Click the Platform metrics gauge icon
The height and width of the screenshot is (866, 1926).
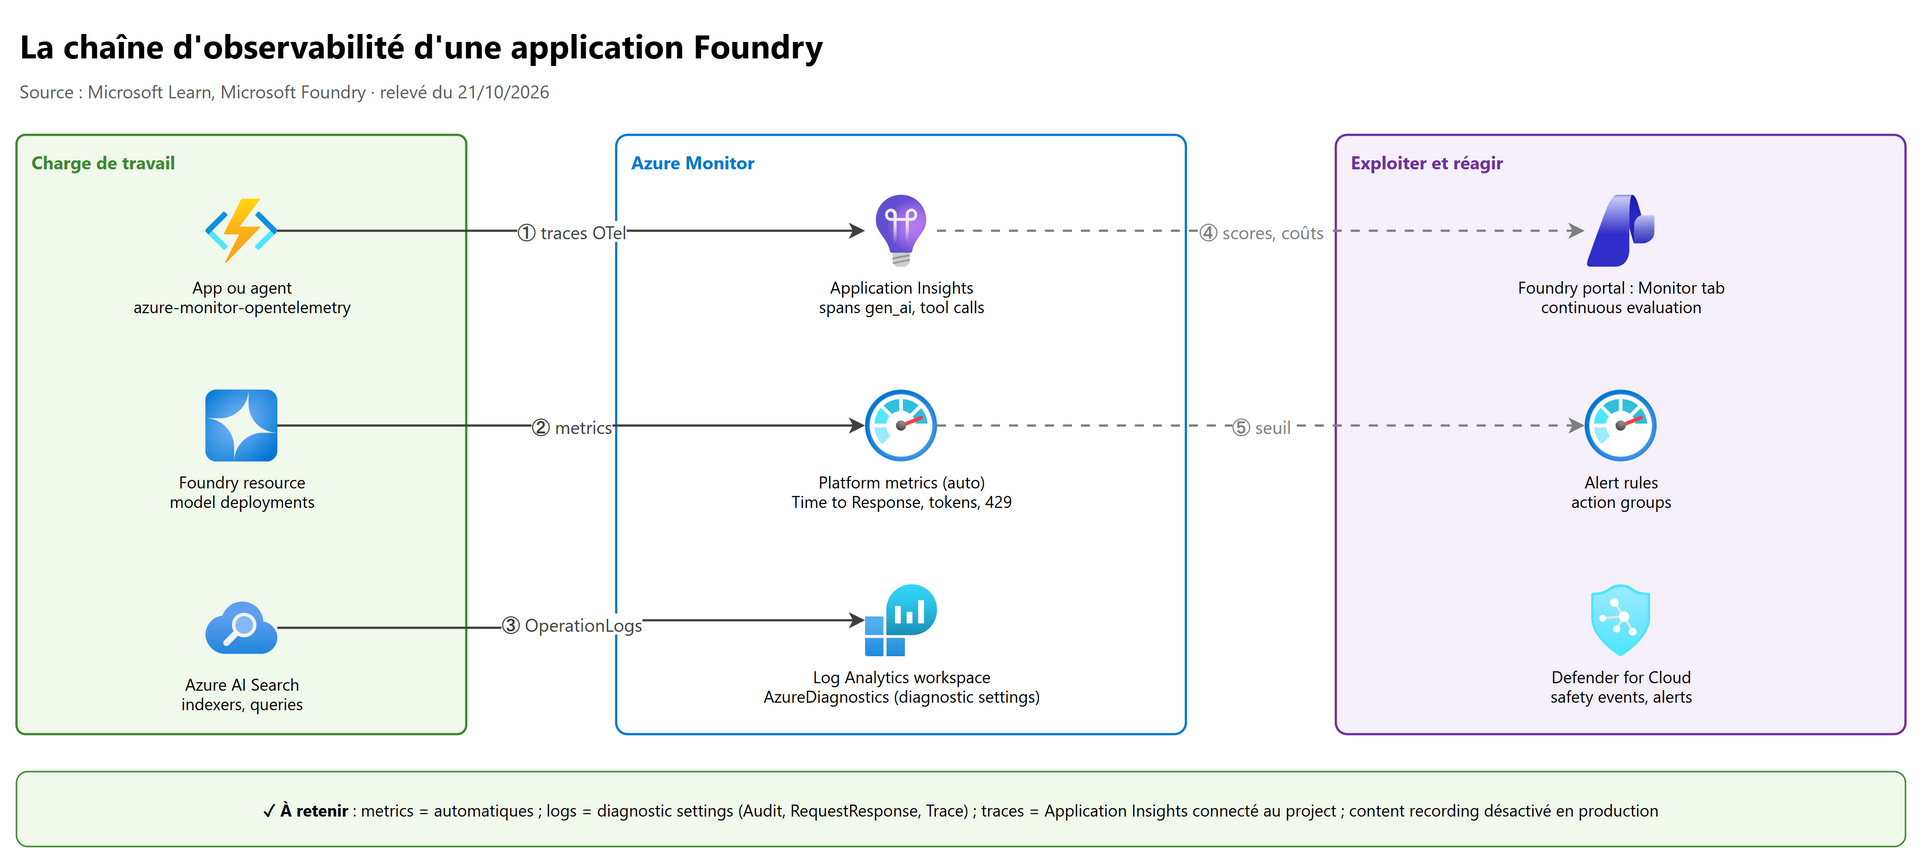point(901,425)
